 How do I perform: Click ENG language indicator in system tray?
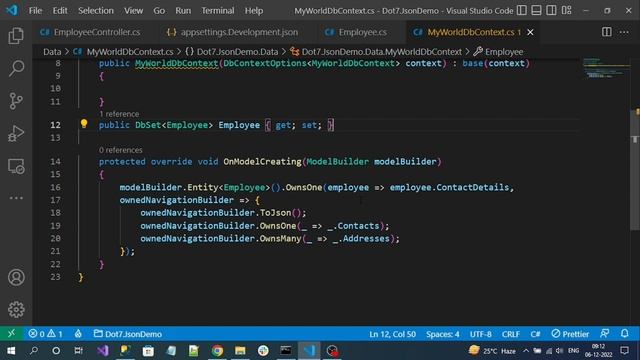tap(573, 351)
